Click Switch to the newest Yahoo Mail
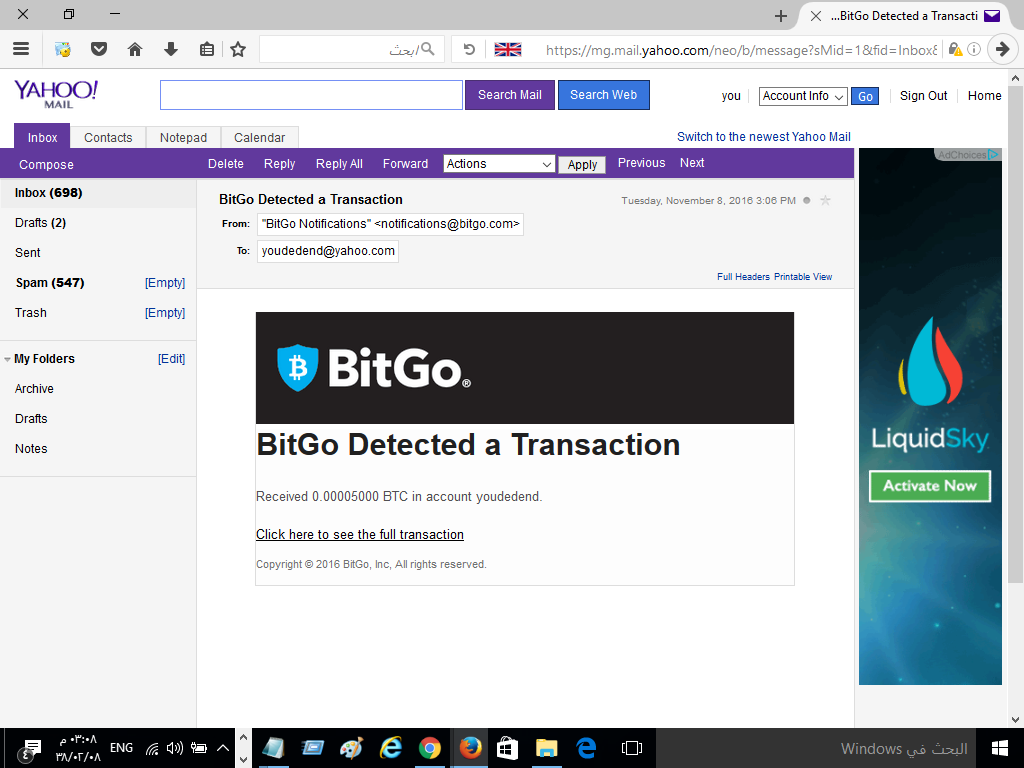 tap(764, 137)
